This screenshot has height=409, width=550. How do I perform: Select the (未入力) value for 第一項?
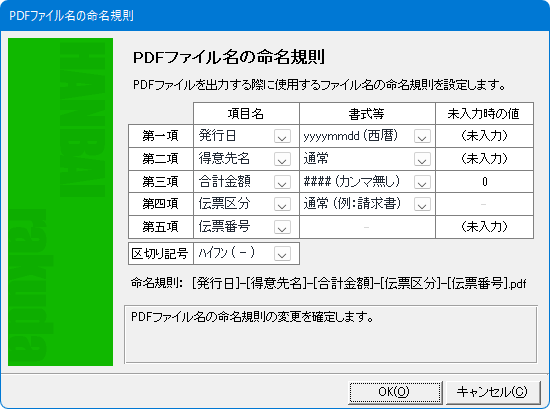coord(484,136)
